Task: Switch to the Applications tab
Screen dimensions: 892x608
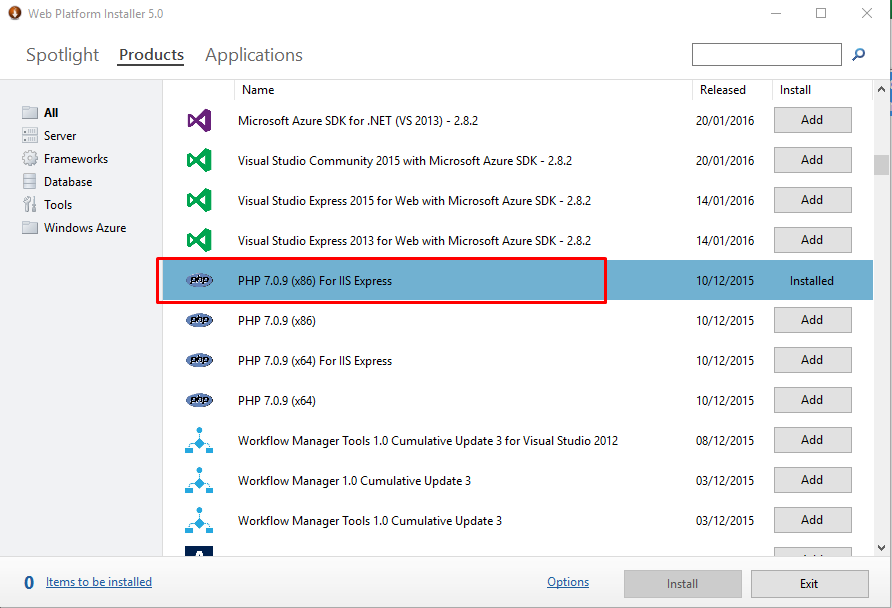Action: tap(254, 55)
